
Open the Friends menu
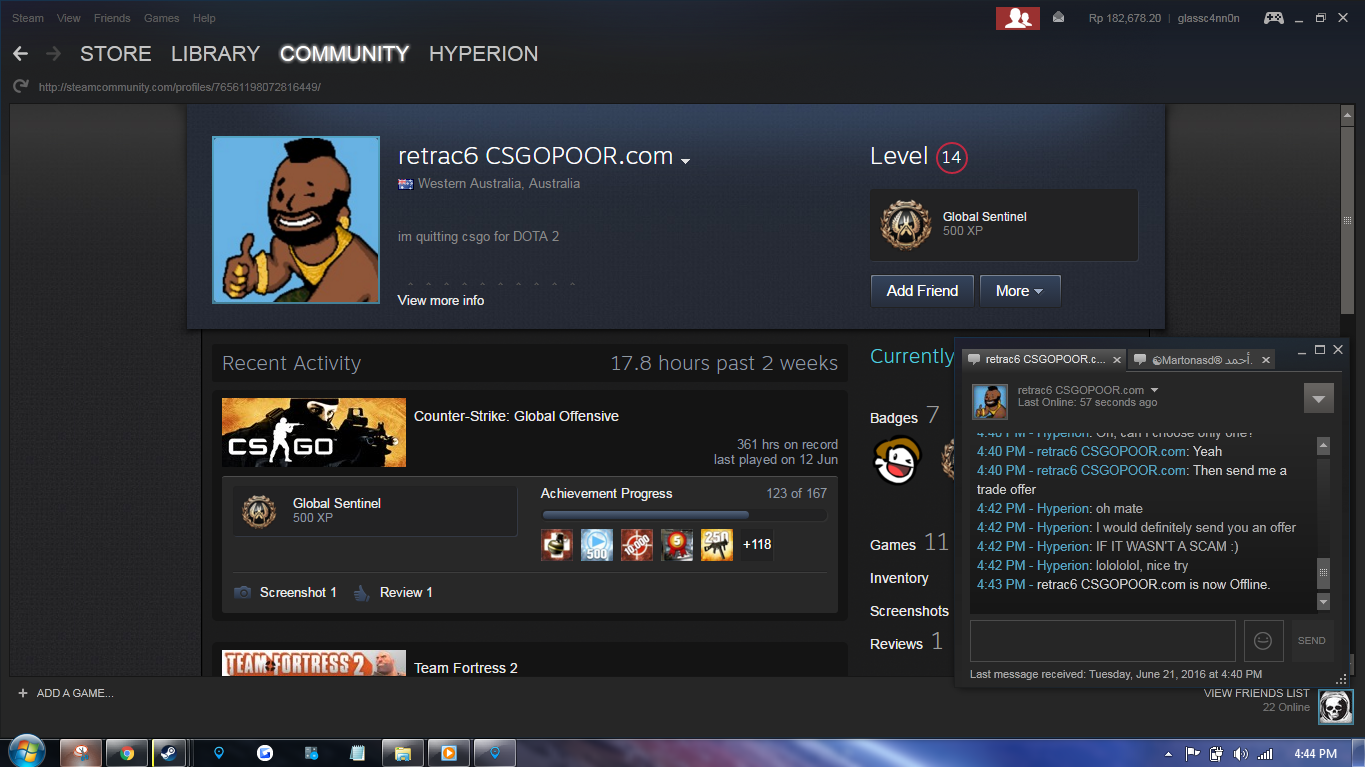(x=112, y=18)
